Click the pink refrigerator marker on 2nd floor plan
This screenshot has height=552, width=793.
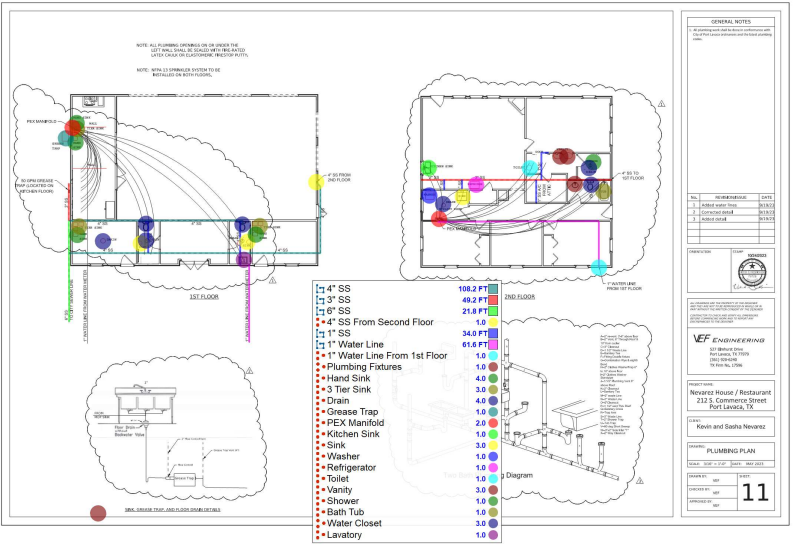pos(476,185)
